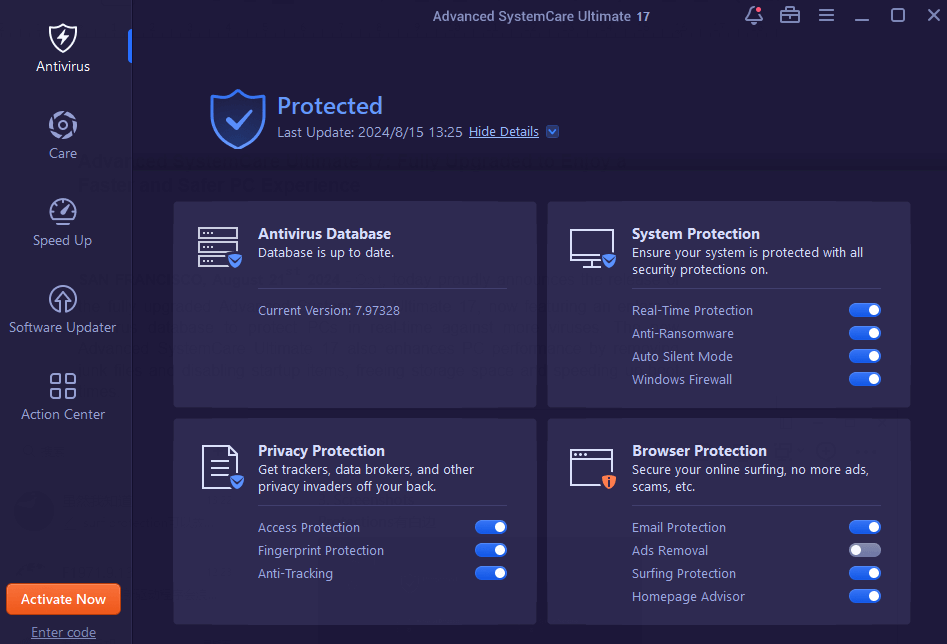This screenshot has width=947, height=644.
Task: Click the Surfing Protection label
Action: point(684,573)
